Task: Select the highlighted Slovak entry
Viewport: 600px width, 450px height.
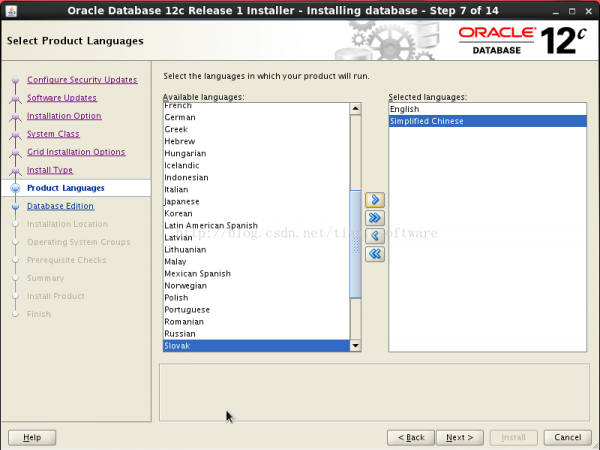Action: (x=256, y=346)
